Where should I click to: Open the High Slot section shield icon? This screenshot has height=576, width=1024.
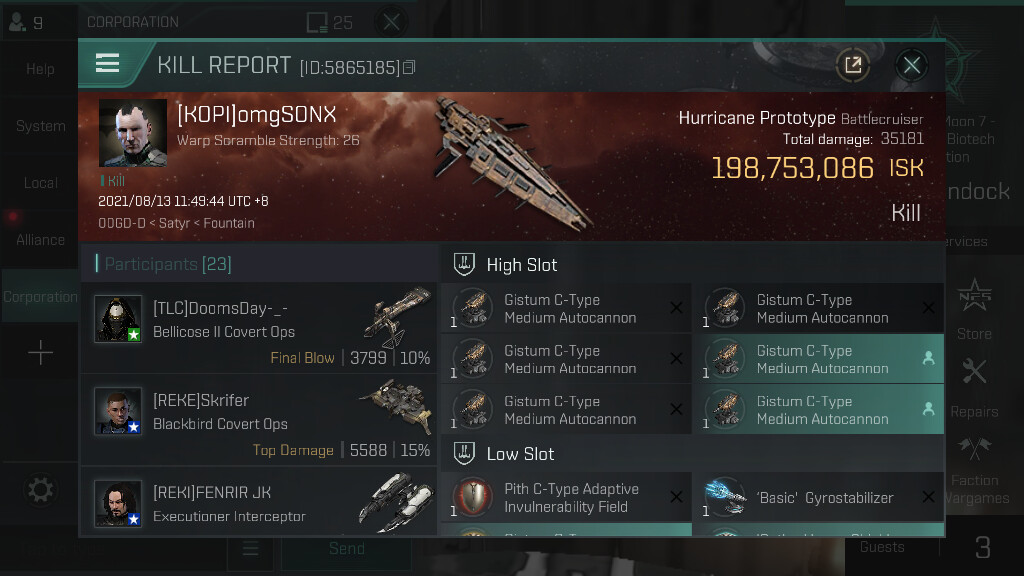(464, 264)
